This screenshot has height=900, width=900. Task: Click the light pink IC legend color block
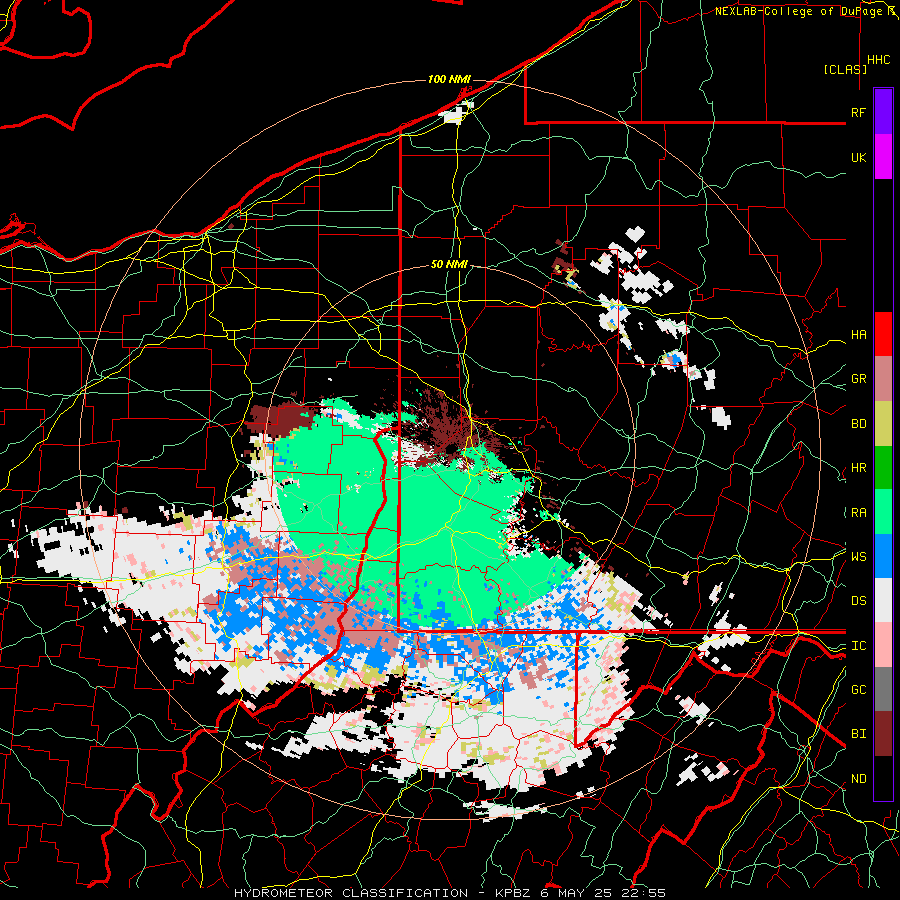pos(883,645)
